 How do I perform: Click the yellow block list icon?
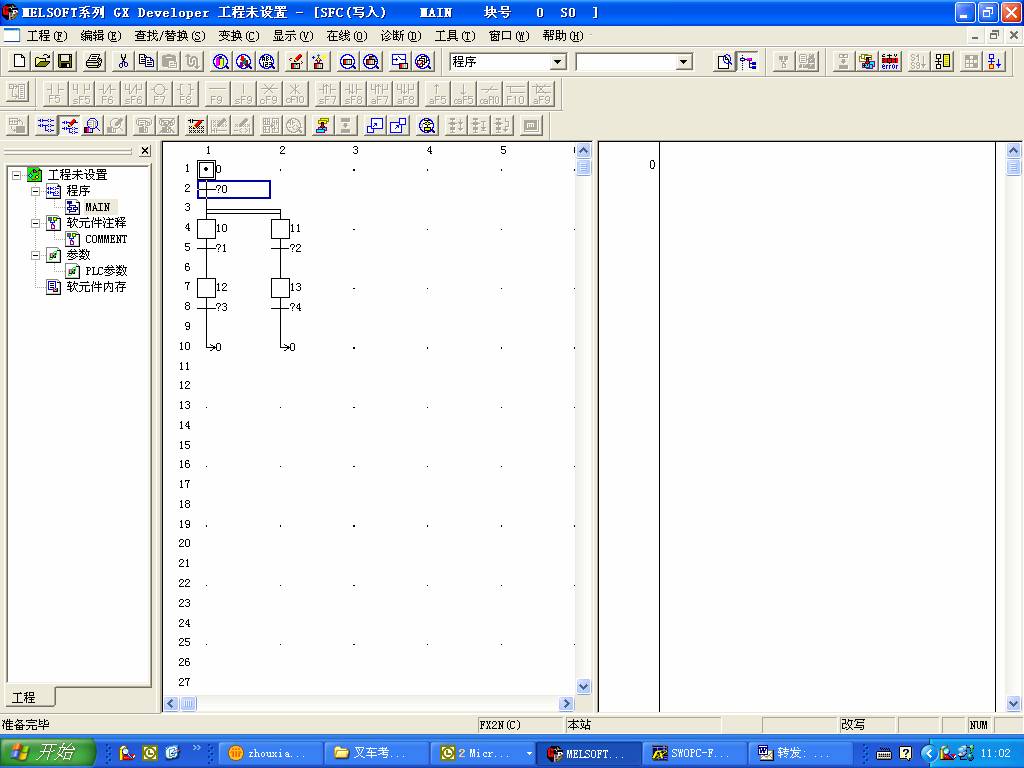point(942,61)
